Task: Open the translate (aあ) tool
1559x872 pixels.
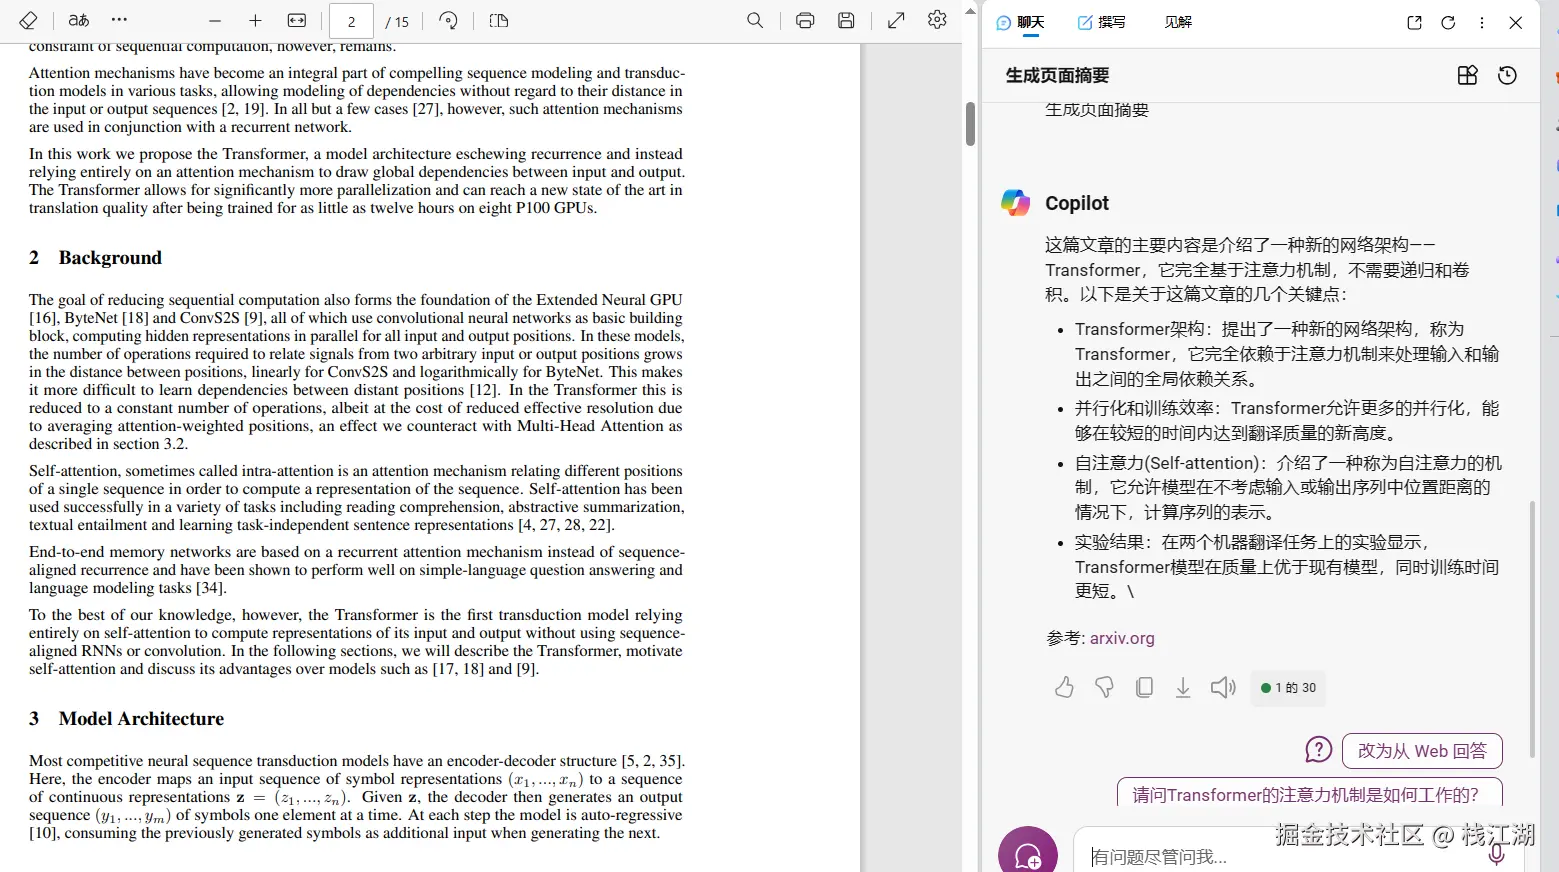Action: coord(78,20)
